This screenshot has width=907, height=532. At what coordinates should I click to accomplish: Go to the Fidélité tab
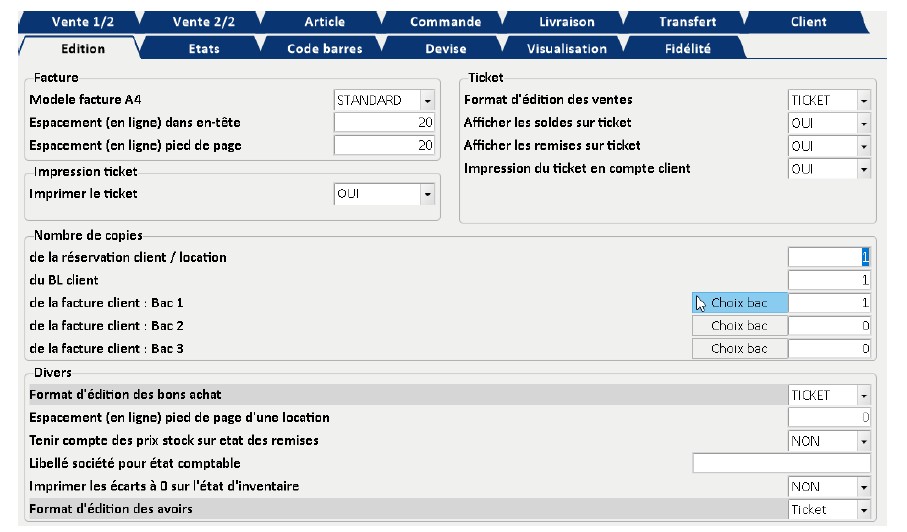click(687, 48)
